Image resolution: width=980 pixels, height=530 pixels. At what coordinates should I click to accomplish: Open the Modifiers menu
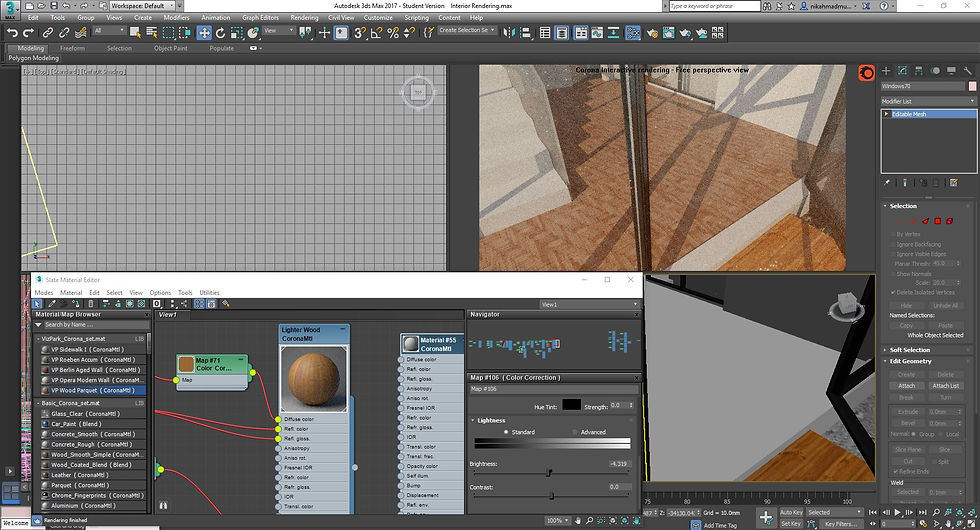pos(176,18)
